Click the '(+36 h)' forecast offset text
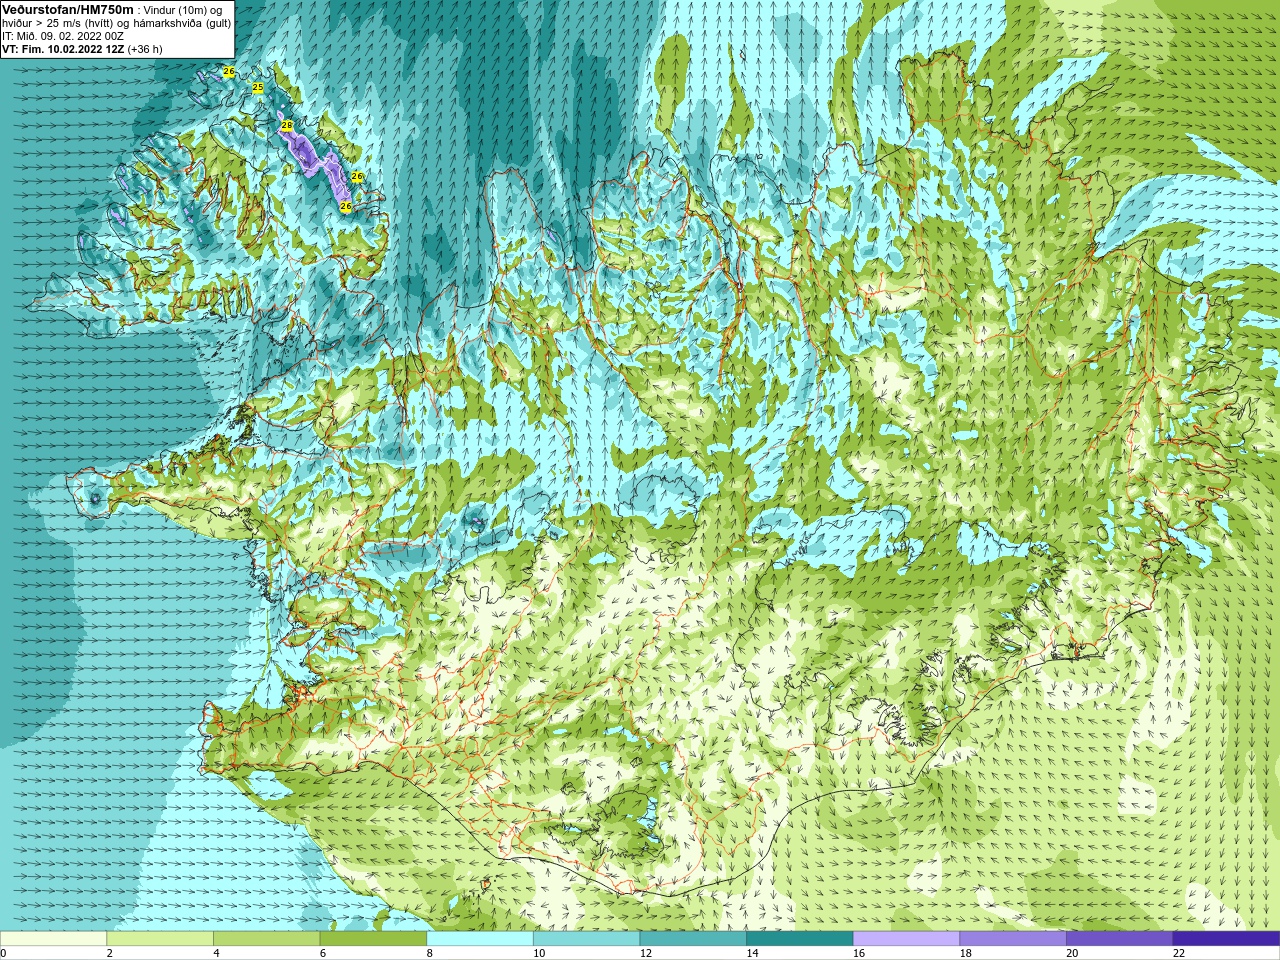This screenshot has width=1280, height=960. pos(145,49)
